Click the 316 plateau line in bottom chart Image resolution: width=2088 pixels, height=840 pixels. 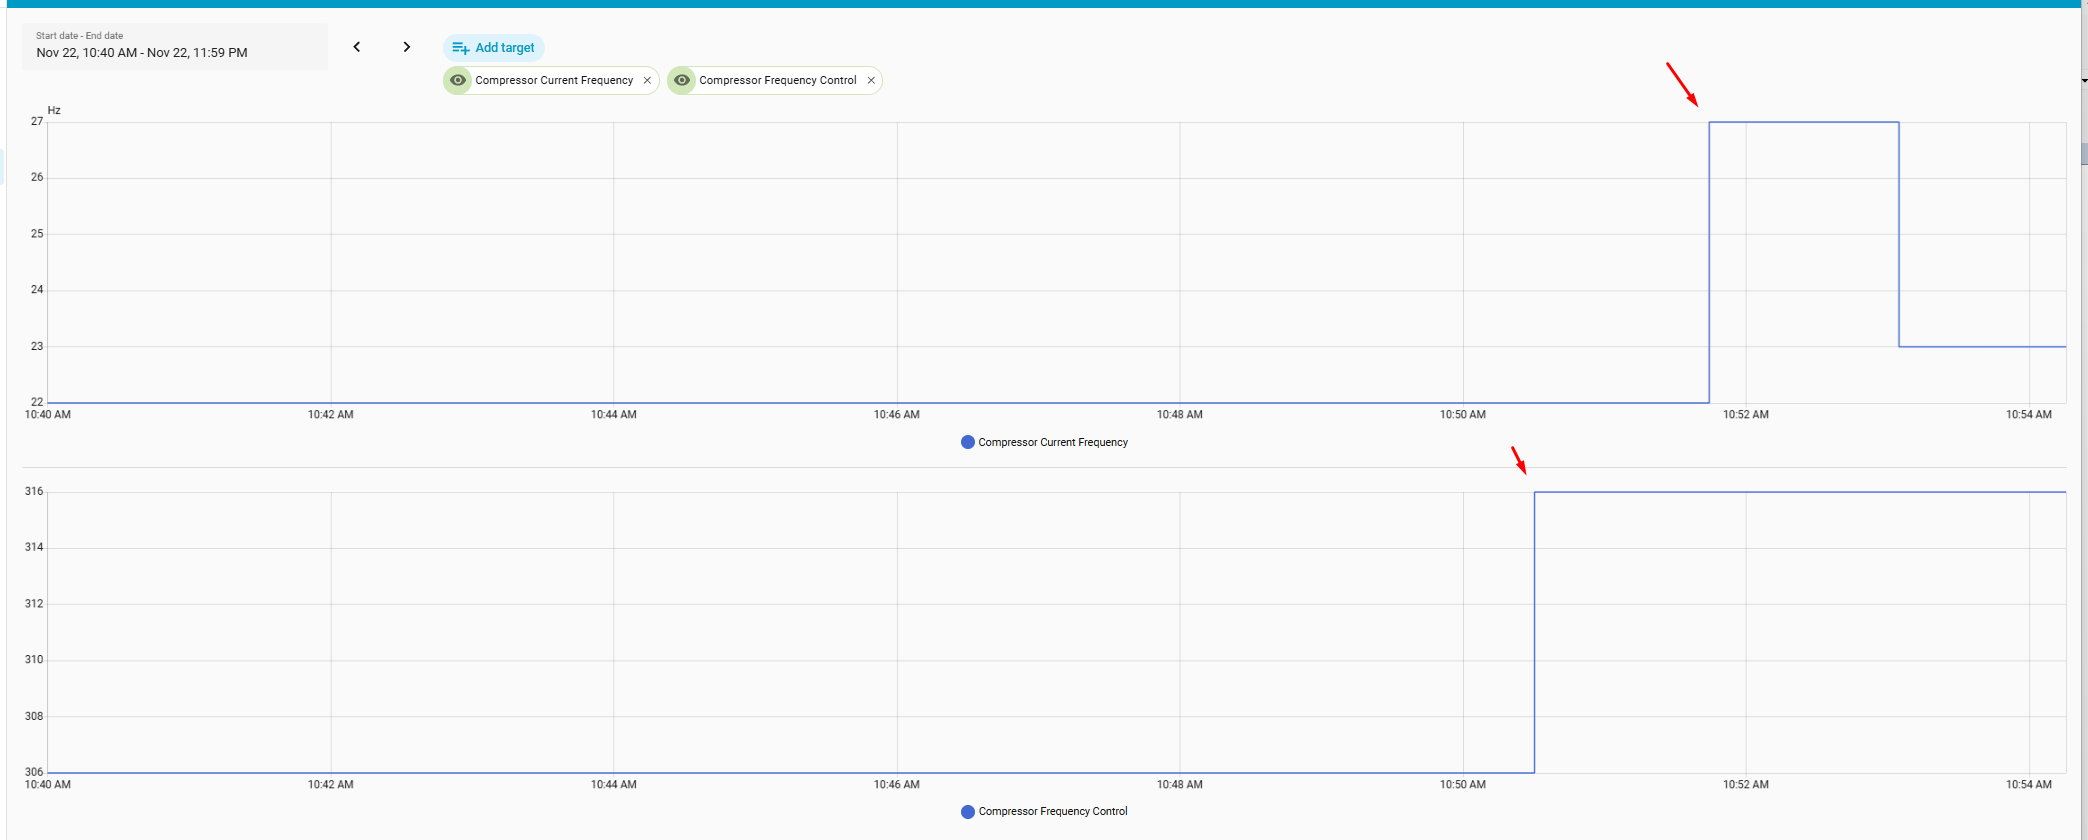point(1800,492)
